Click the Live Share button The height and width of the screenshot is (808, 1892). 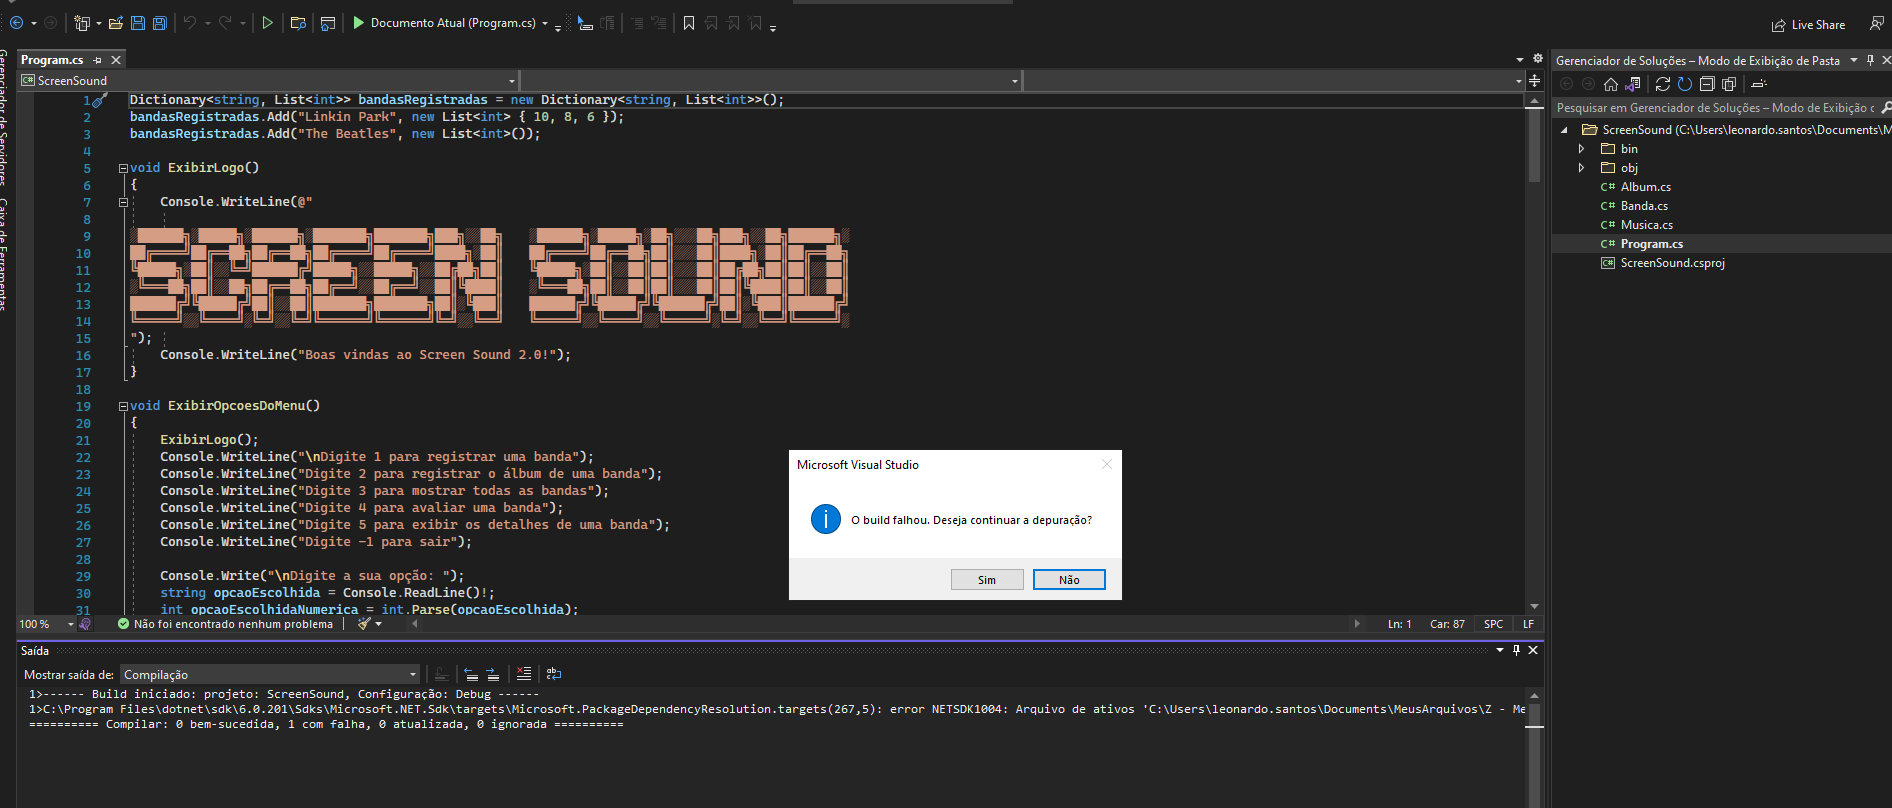coord(1808,25)
